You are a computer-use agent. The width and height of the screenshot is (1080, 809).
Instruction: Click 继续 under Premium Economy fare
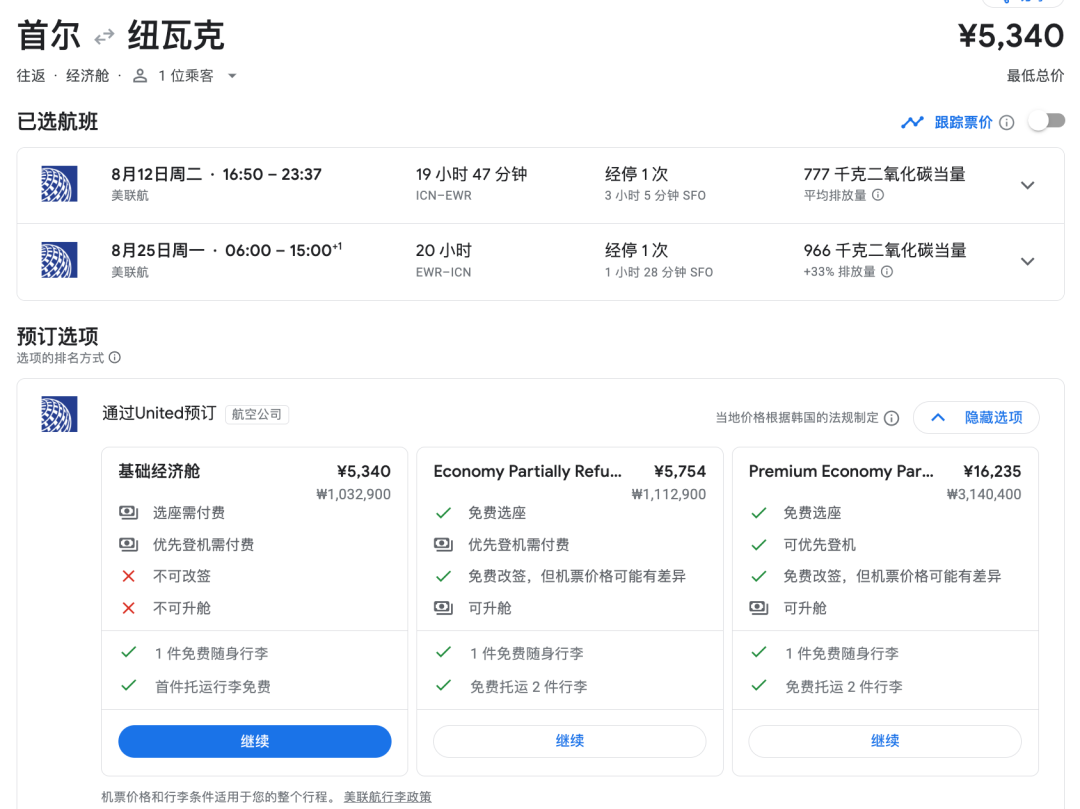coord(885,741)
